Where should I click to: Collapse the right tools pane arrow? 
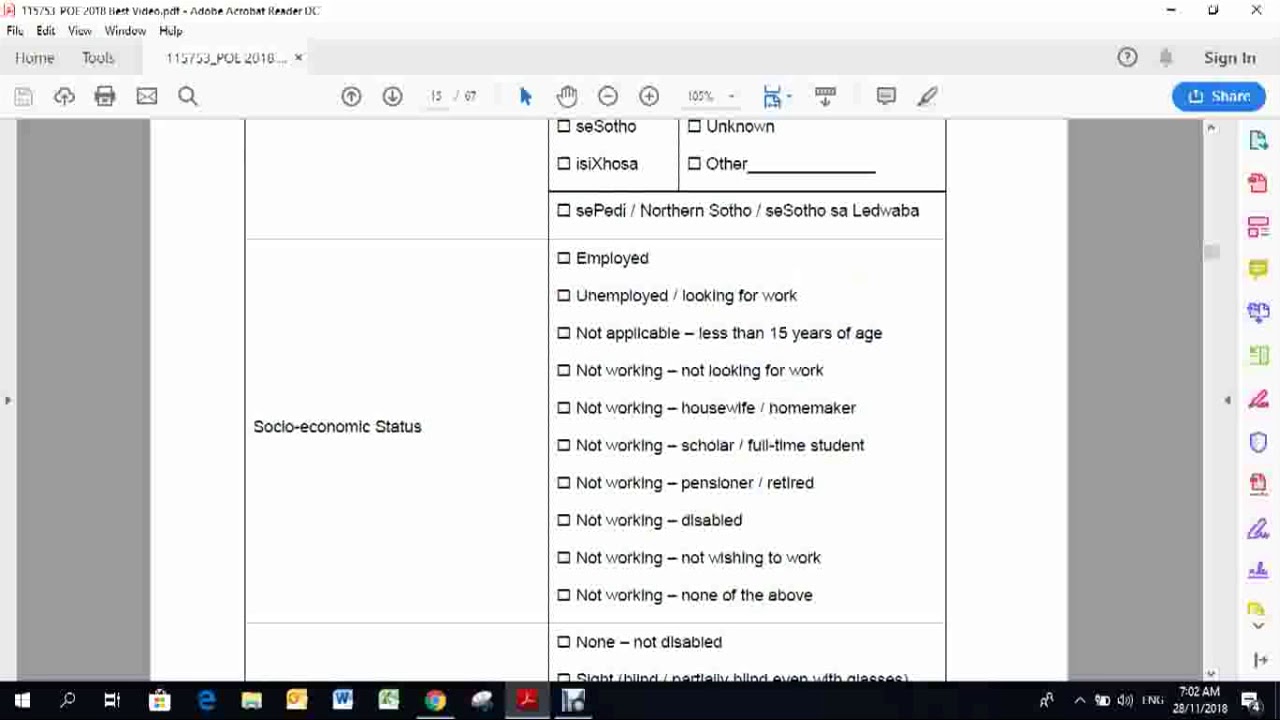point(1227,400)
